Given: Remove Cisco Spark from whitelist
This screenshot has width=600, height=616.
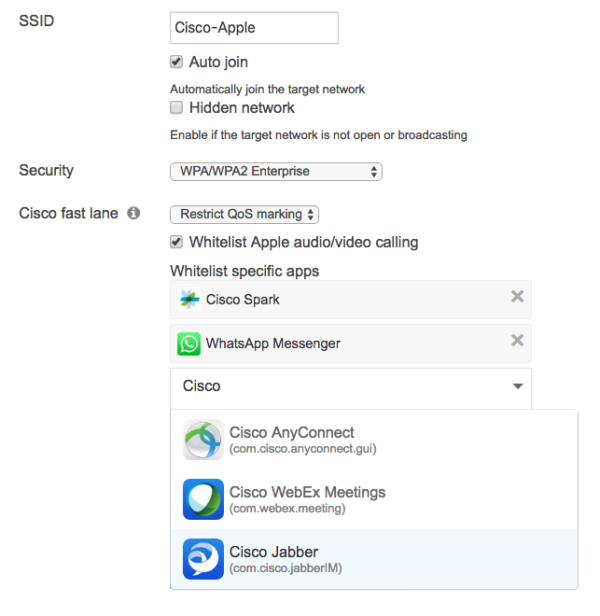Looking at the screenshot, I should (x=517, y=297).
